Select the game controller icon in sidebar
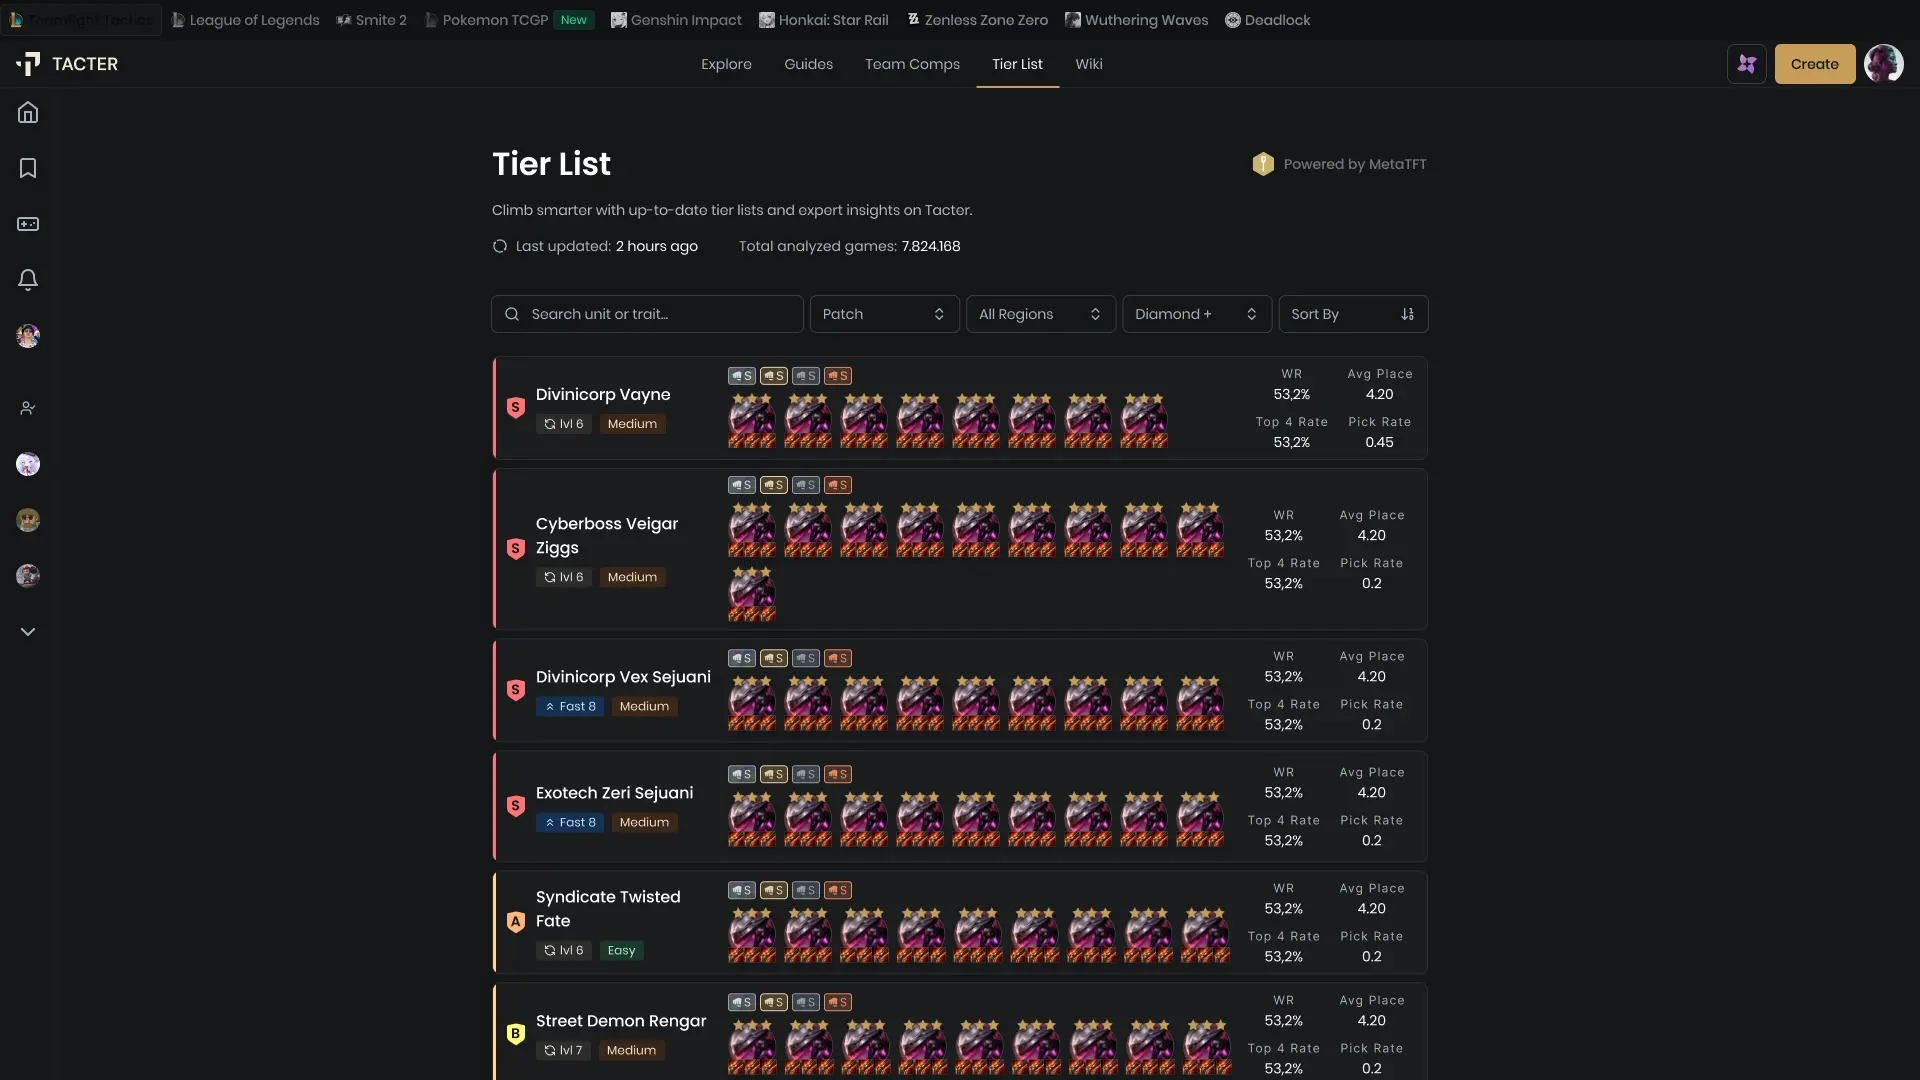1920x1080 pixels. (x=28, y=224)
